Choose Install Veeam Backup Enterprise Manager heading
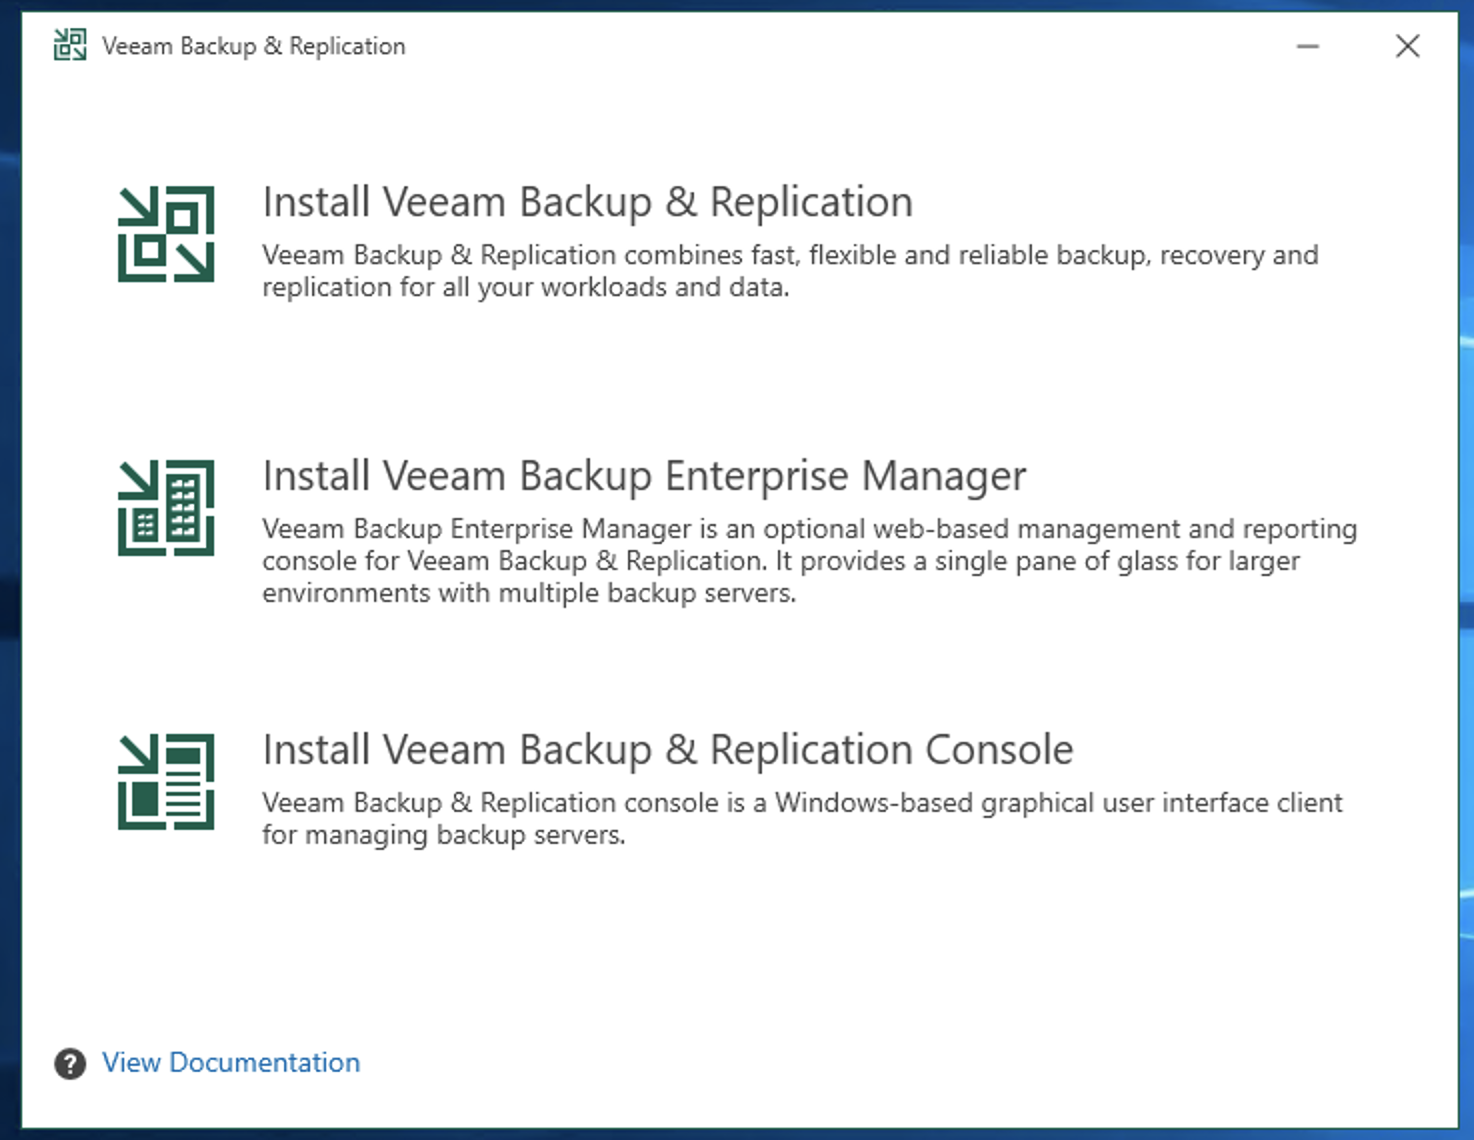Screen dimensions: 1474x1140 (644, 476)
